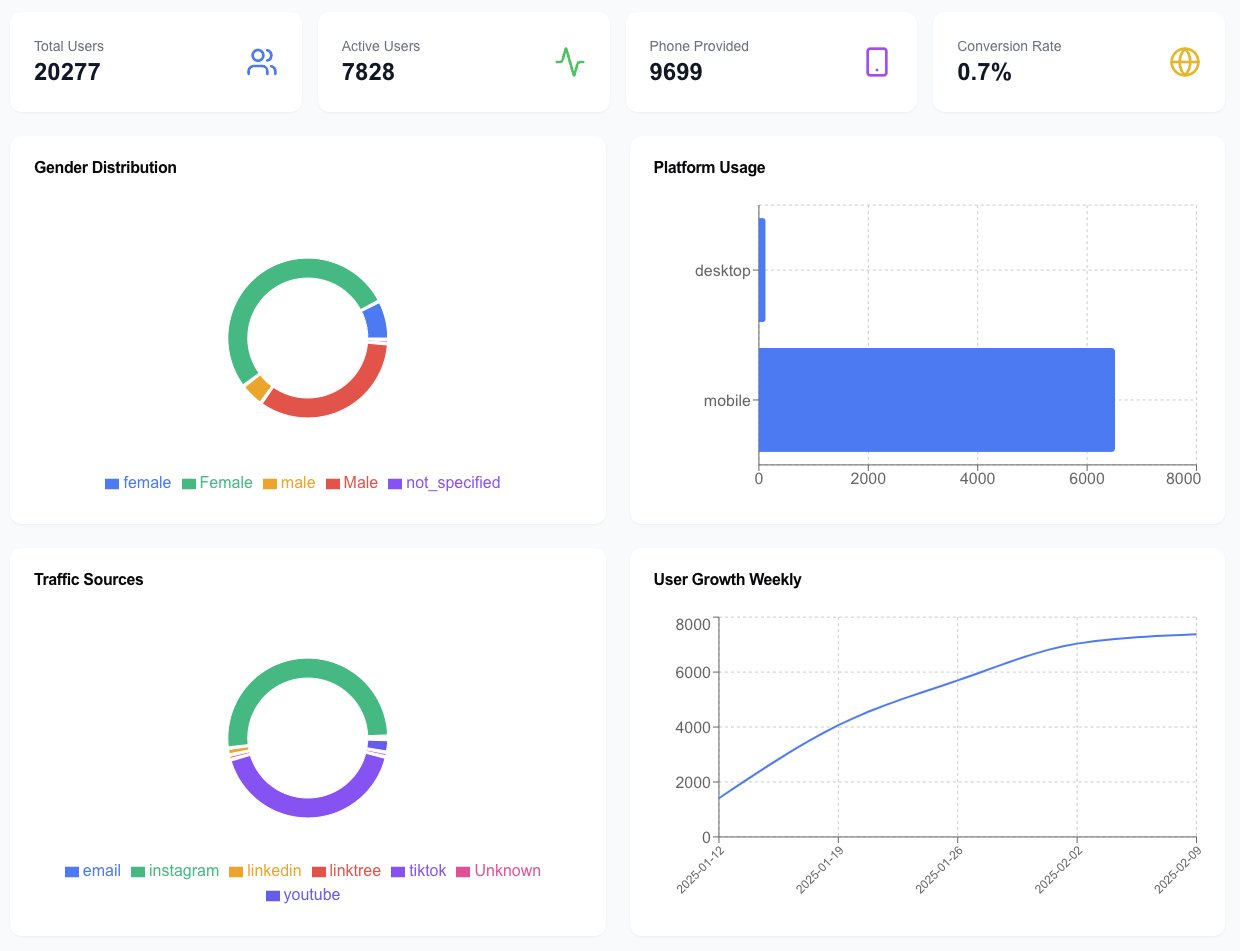Viewport: 1240px width, 951px height.
Task: Click the desktop bar in Platform Usage chart
Action: pyautogui.click(x=762, y=268)
